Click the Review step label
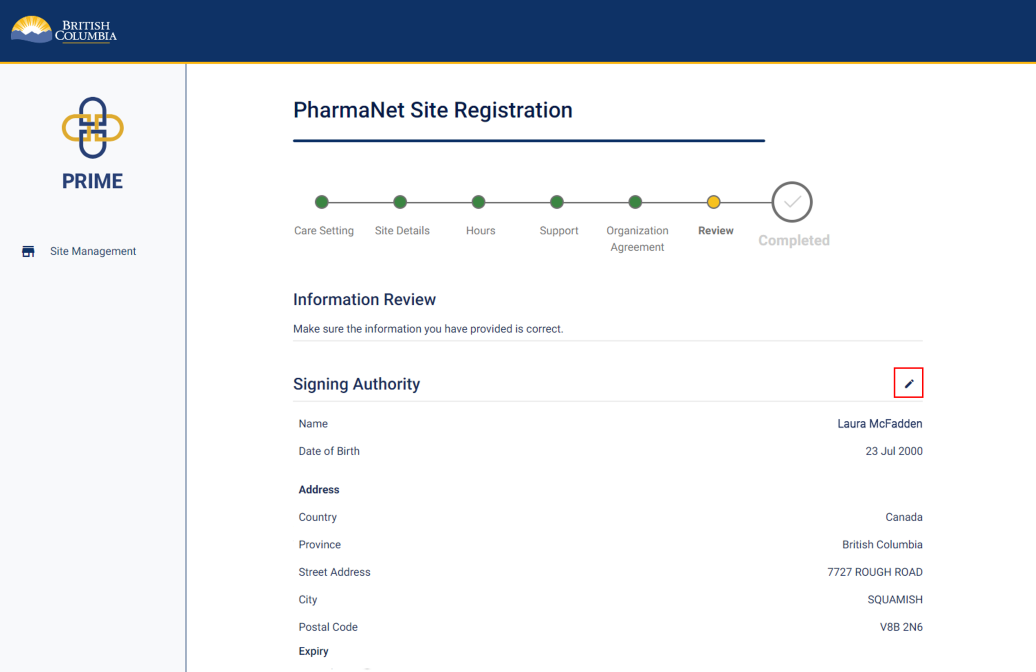The image size is (1036, 672). [x=715, y=230]
